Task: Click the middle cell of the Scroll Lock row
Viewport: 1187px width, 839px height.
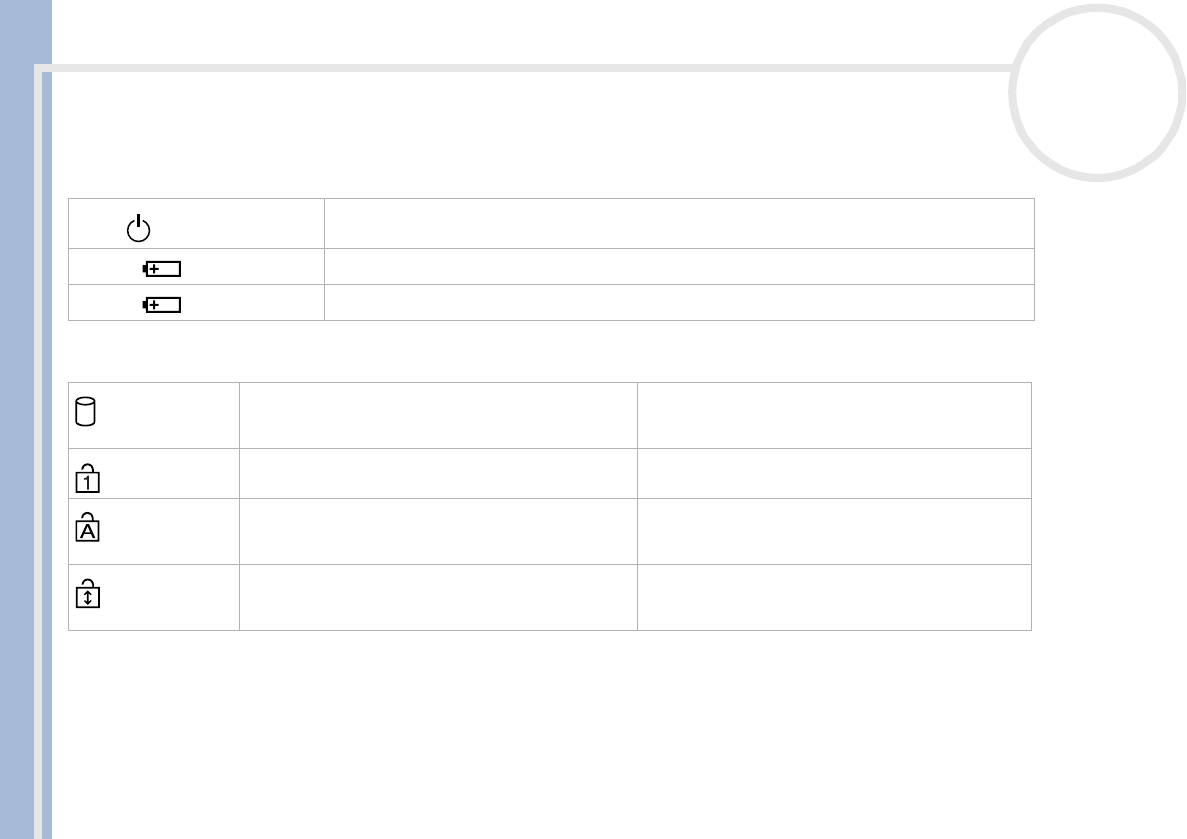Action: coord(438,597)
